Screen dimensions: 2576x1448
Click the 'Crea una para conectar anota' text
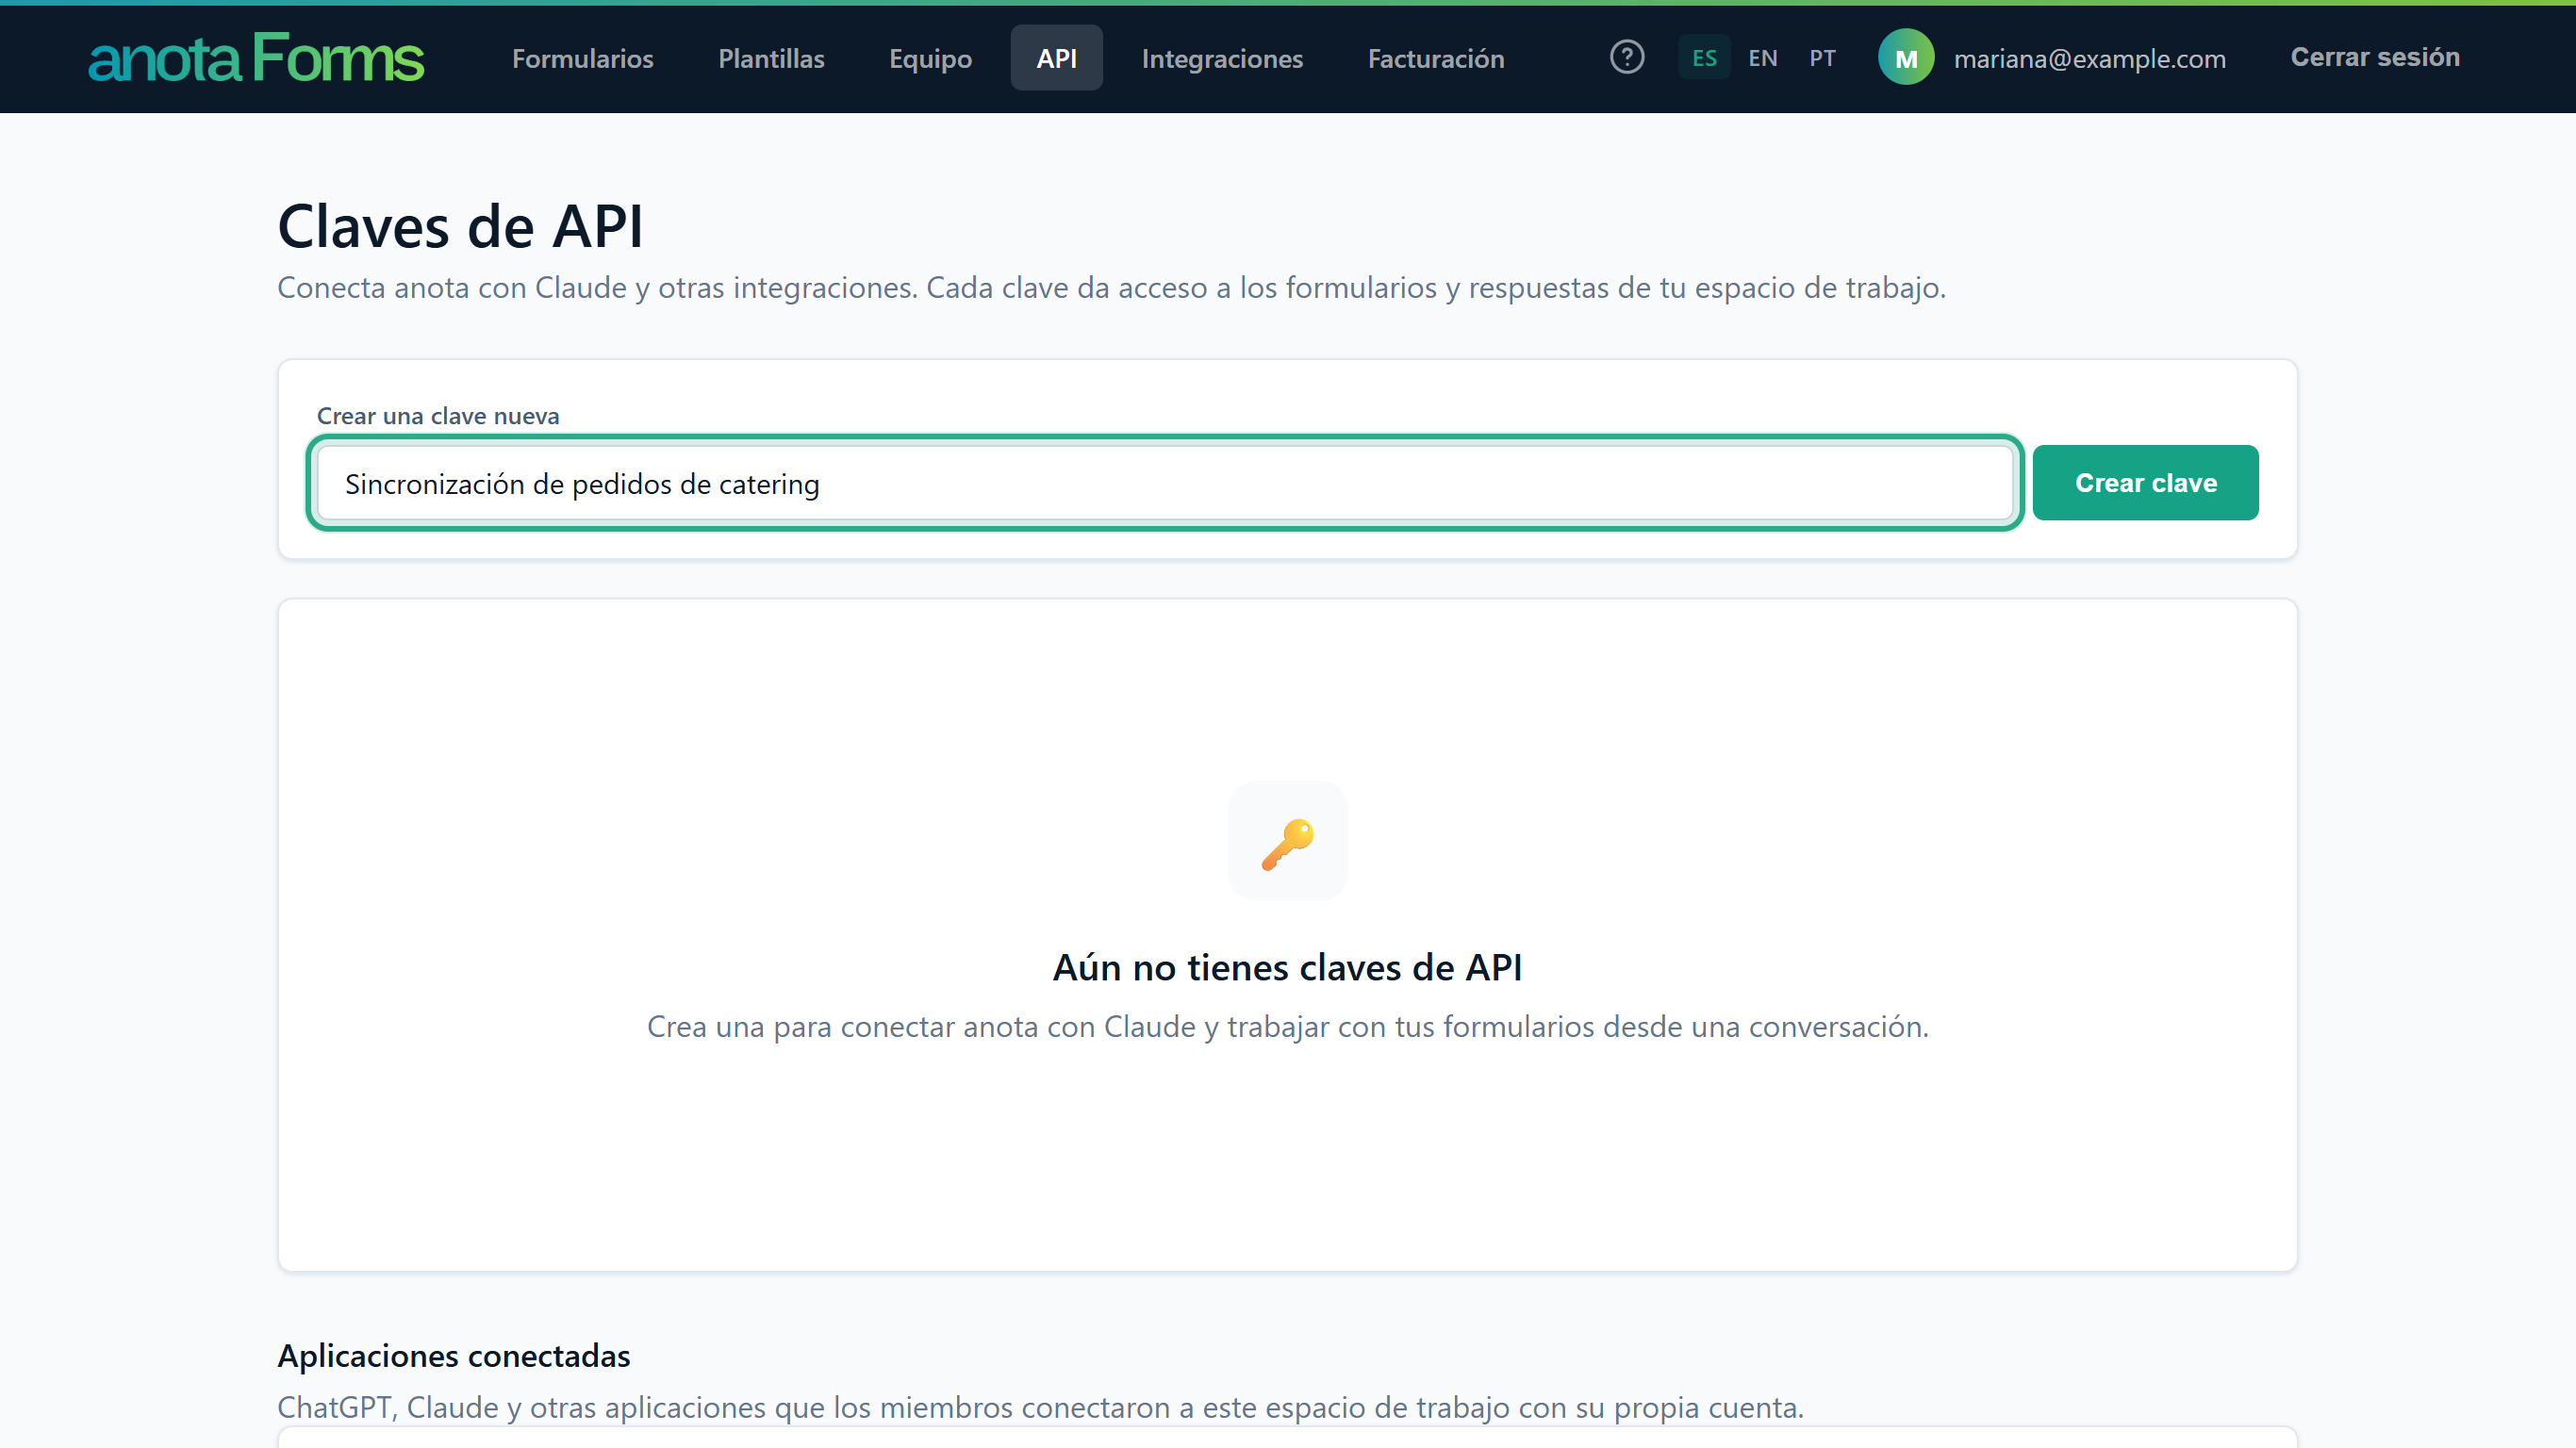[1287, 1027]
